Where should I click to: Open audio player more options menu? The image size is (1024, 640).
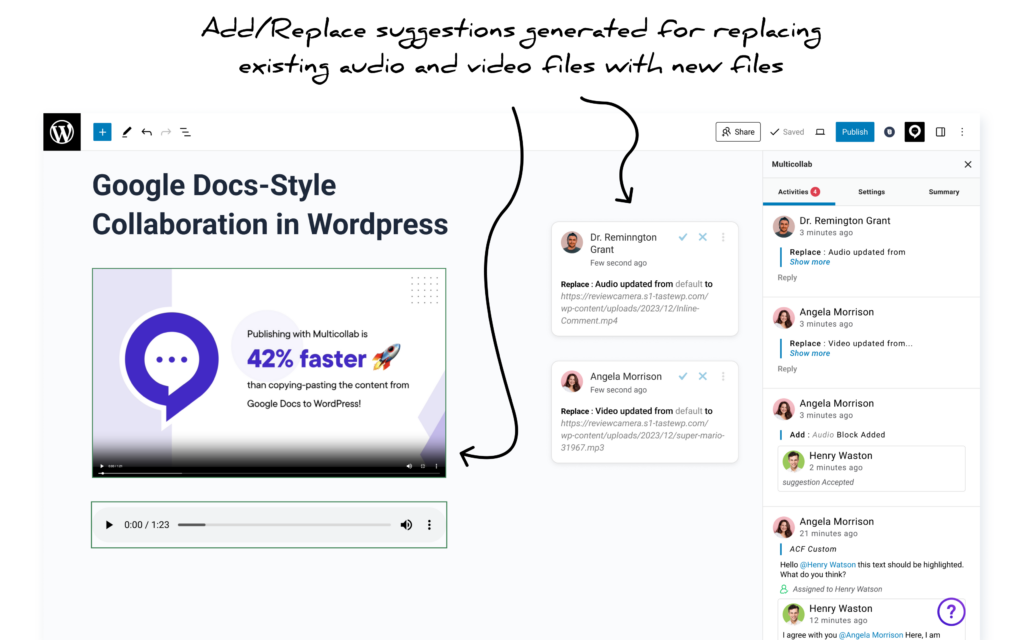pos(429,524)
